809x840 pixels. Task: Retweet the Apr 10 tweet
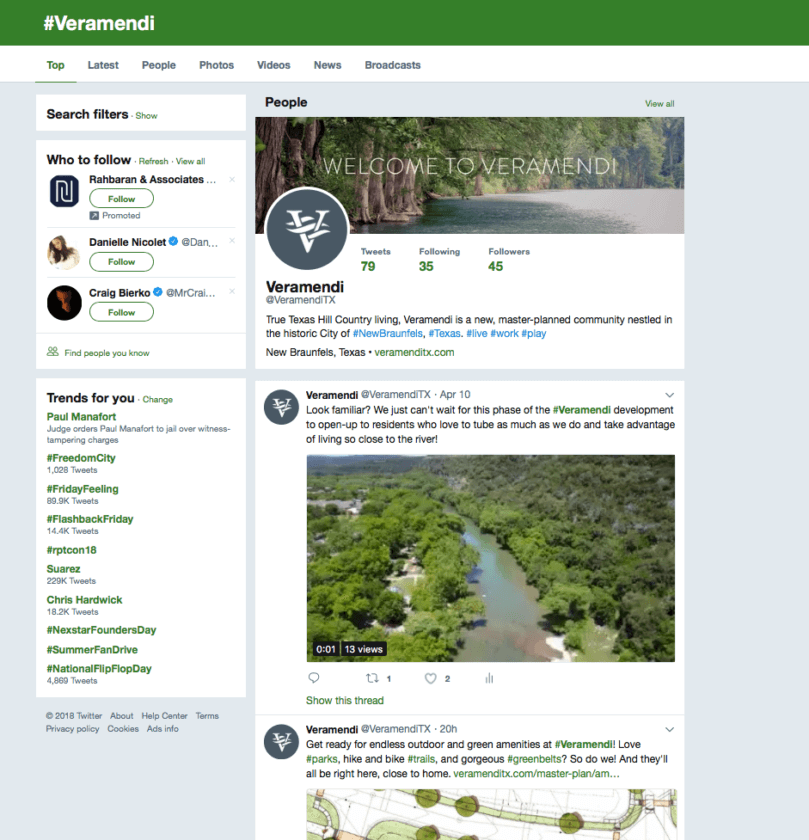[372, 678]
